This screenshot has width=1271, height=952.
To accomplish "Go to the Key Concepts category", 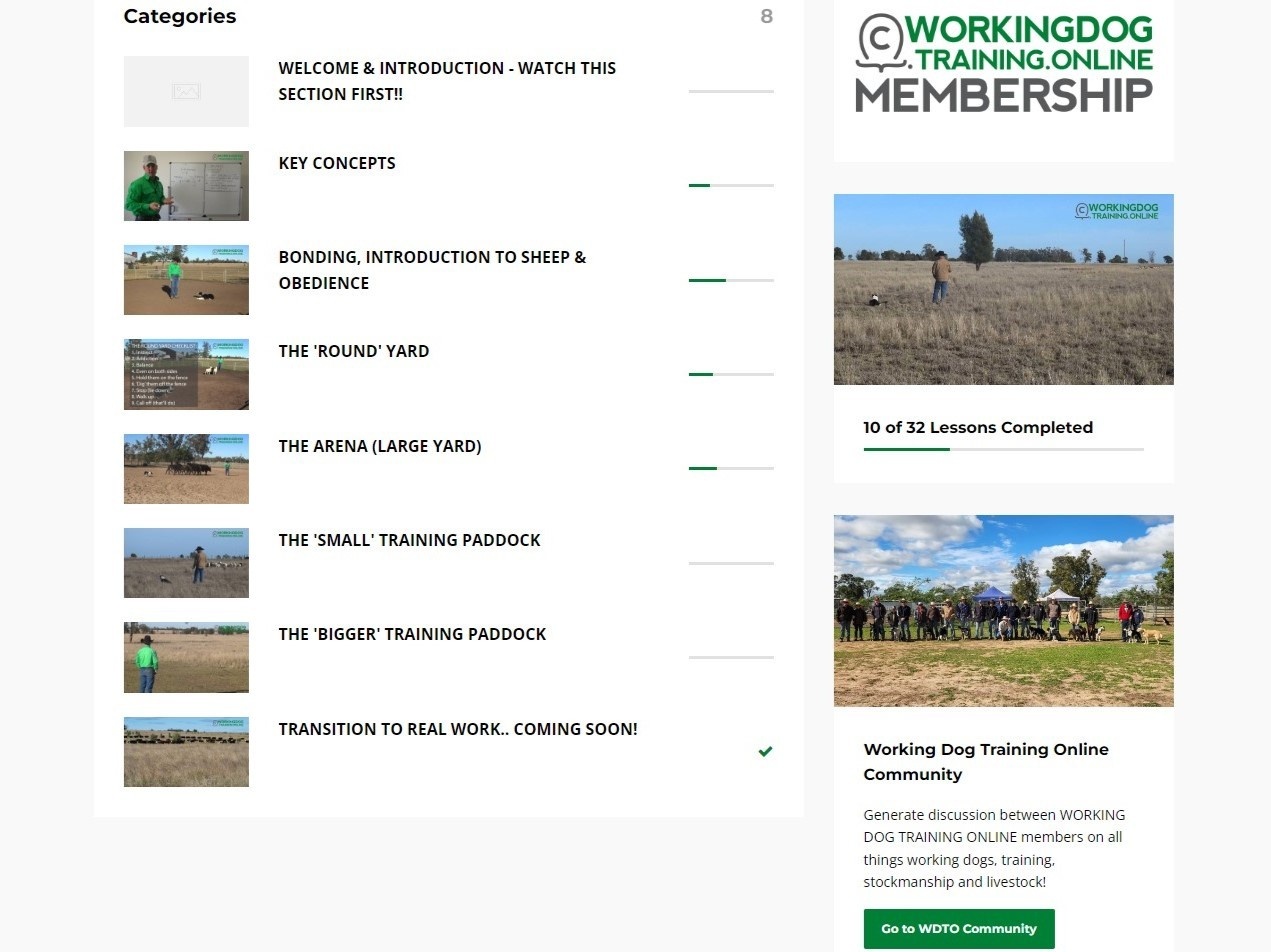I will (x=337, y=163).
